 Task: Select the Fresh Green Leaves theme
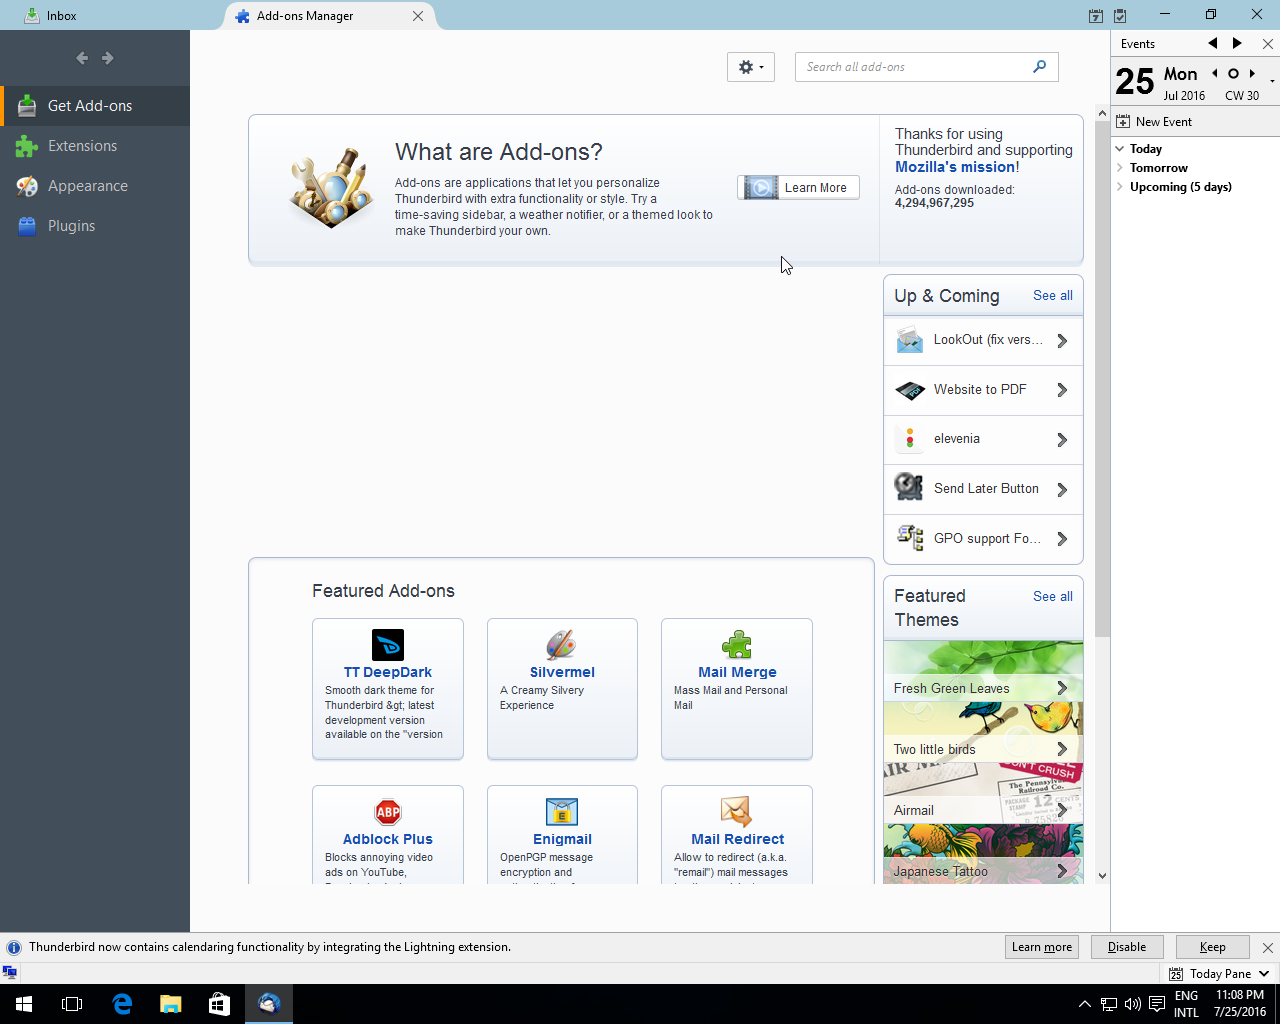click(983, 672)
